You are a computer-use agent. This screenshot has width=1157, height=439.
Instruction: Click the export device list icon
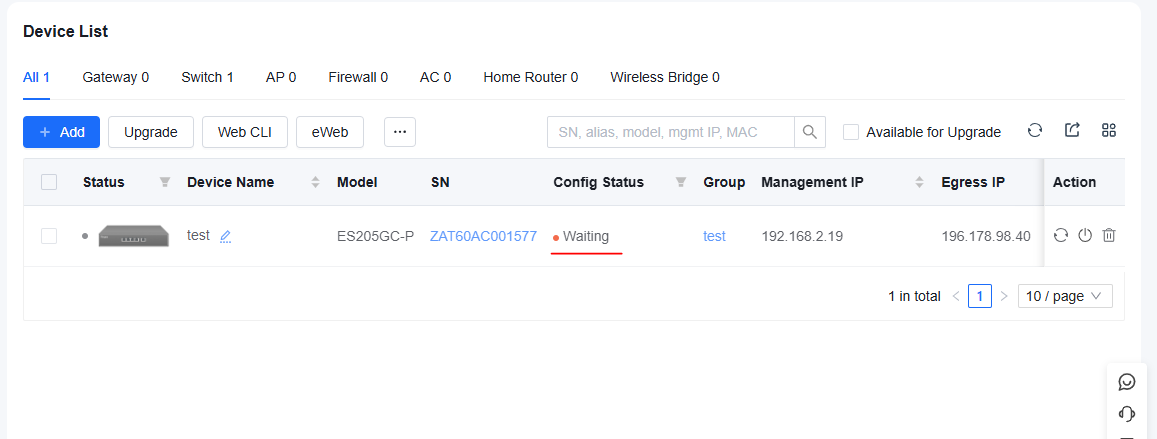1072,131
